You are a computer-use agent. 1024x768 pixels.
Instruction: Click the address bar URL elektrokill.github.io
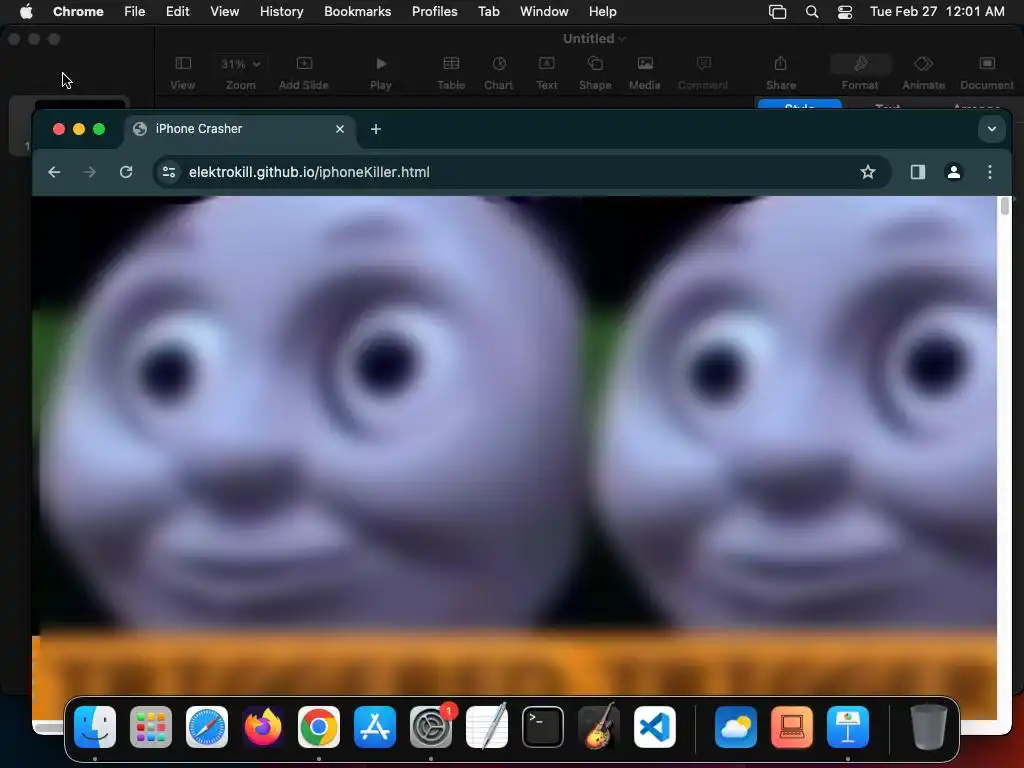click(x=309, y=172)
